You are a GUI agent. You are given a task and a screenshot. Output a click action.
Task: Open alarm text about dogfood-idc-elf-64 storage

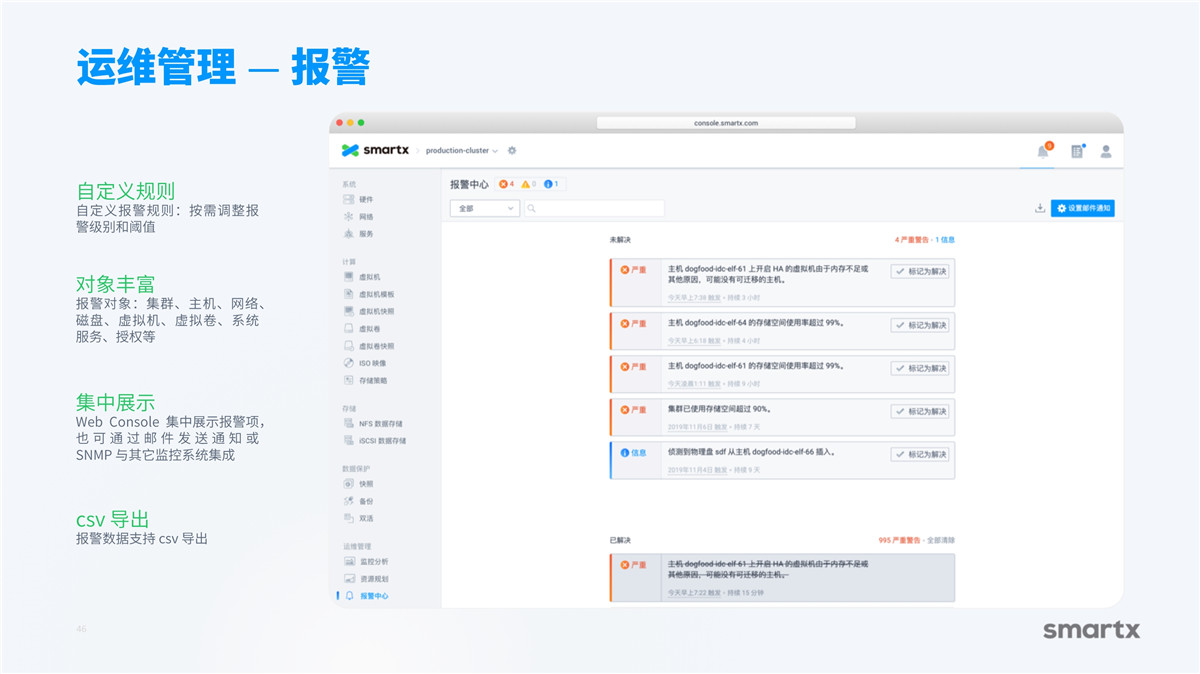[755, 322]
